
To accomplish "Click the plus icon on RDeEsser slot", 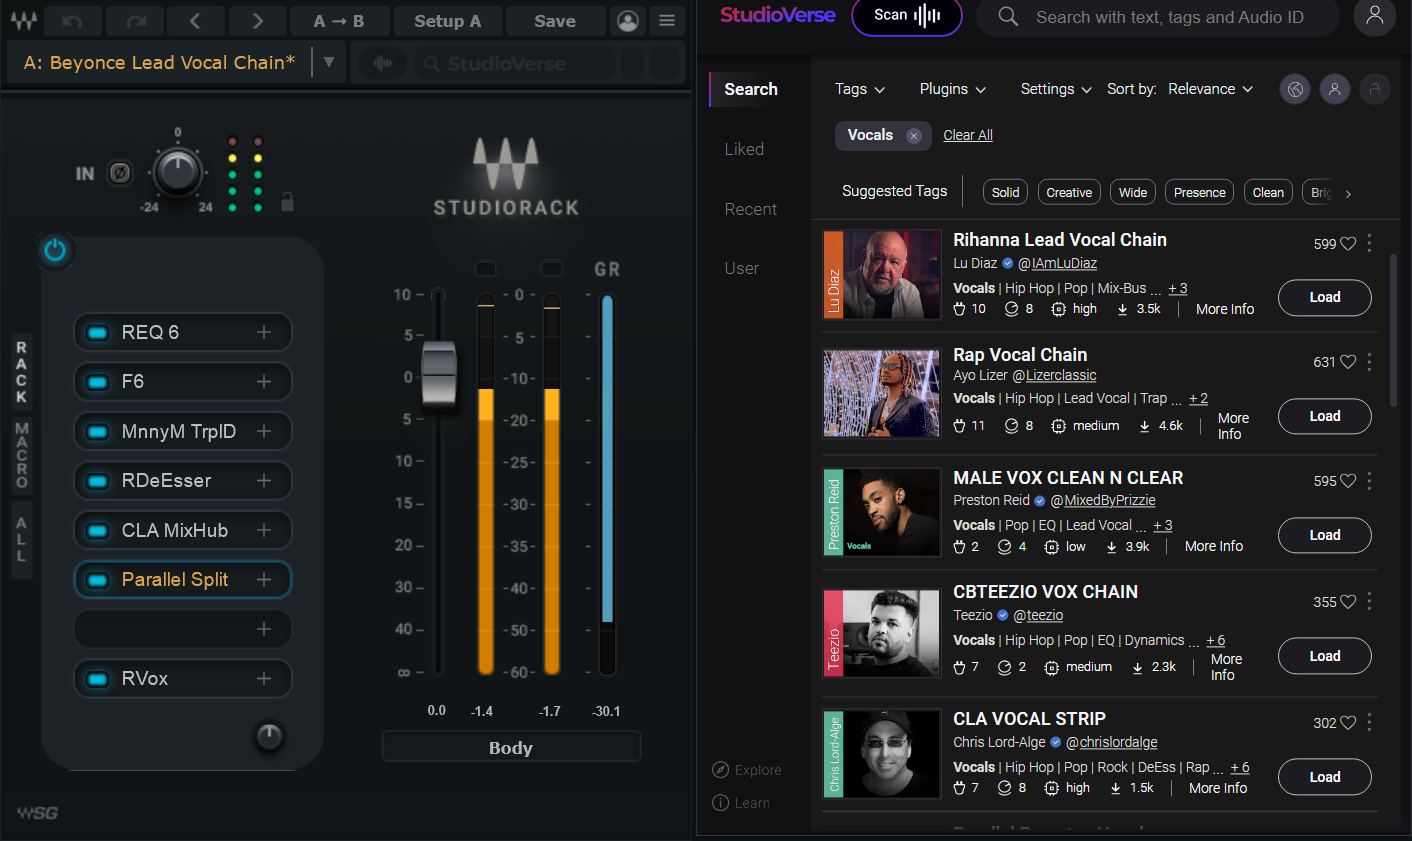I will 264,480.
